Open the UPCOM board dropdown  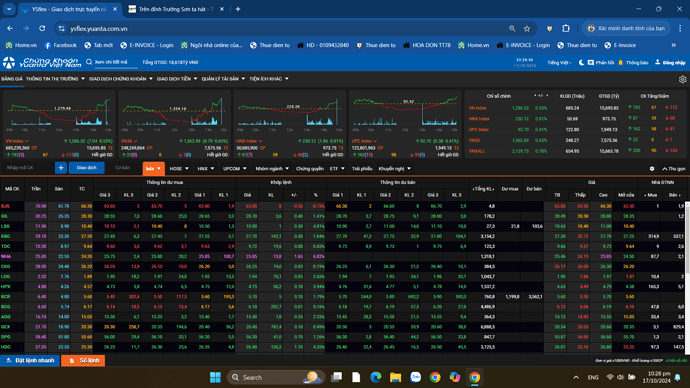click(235, 168)
